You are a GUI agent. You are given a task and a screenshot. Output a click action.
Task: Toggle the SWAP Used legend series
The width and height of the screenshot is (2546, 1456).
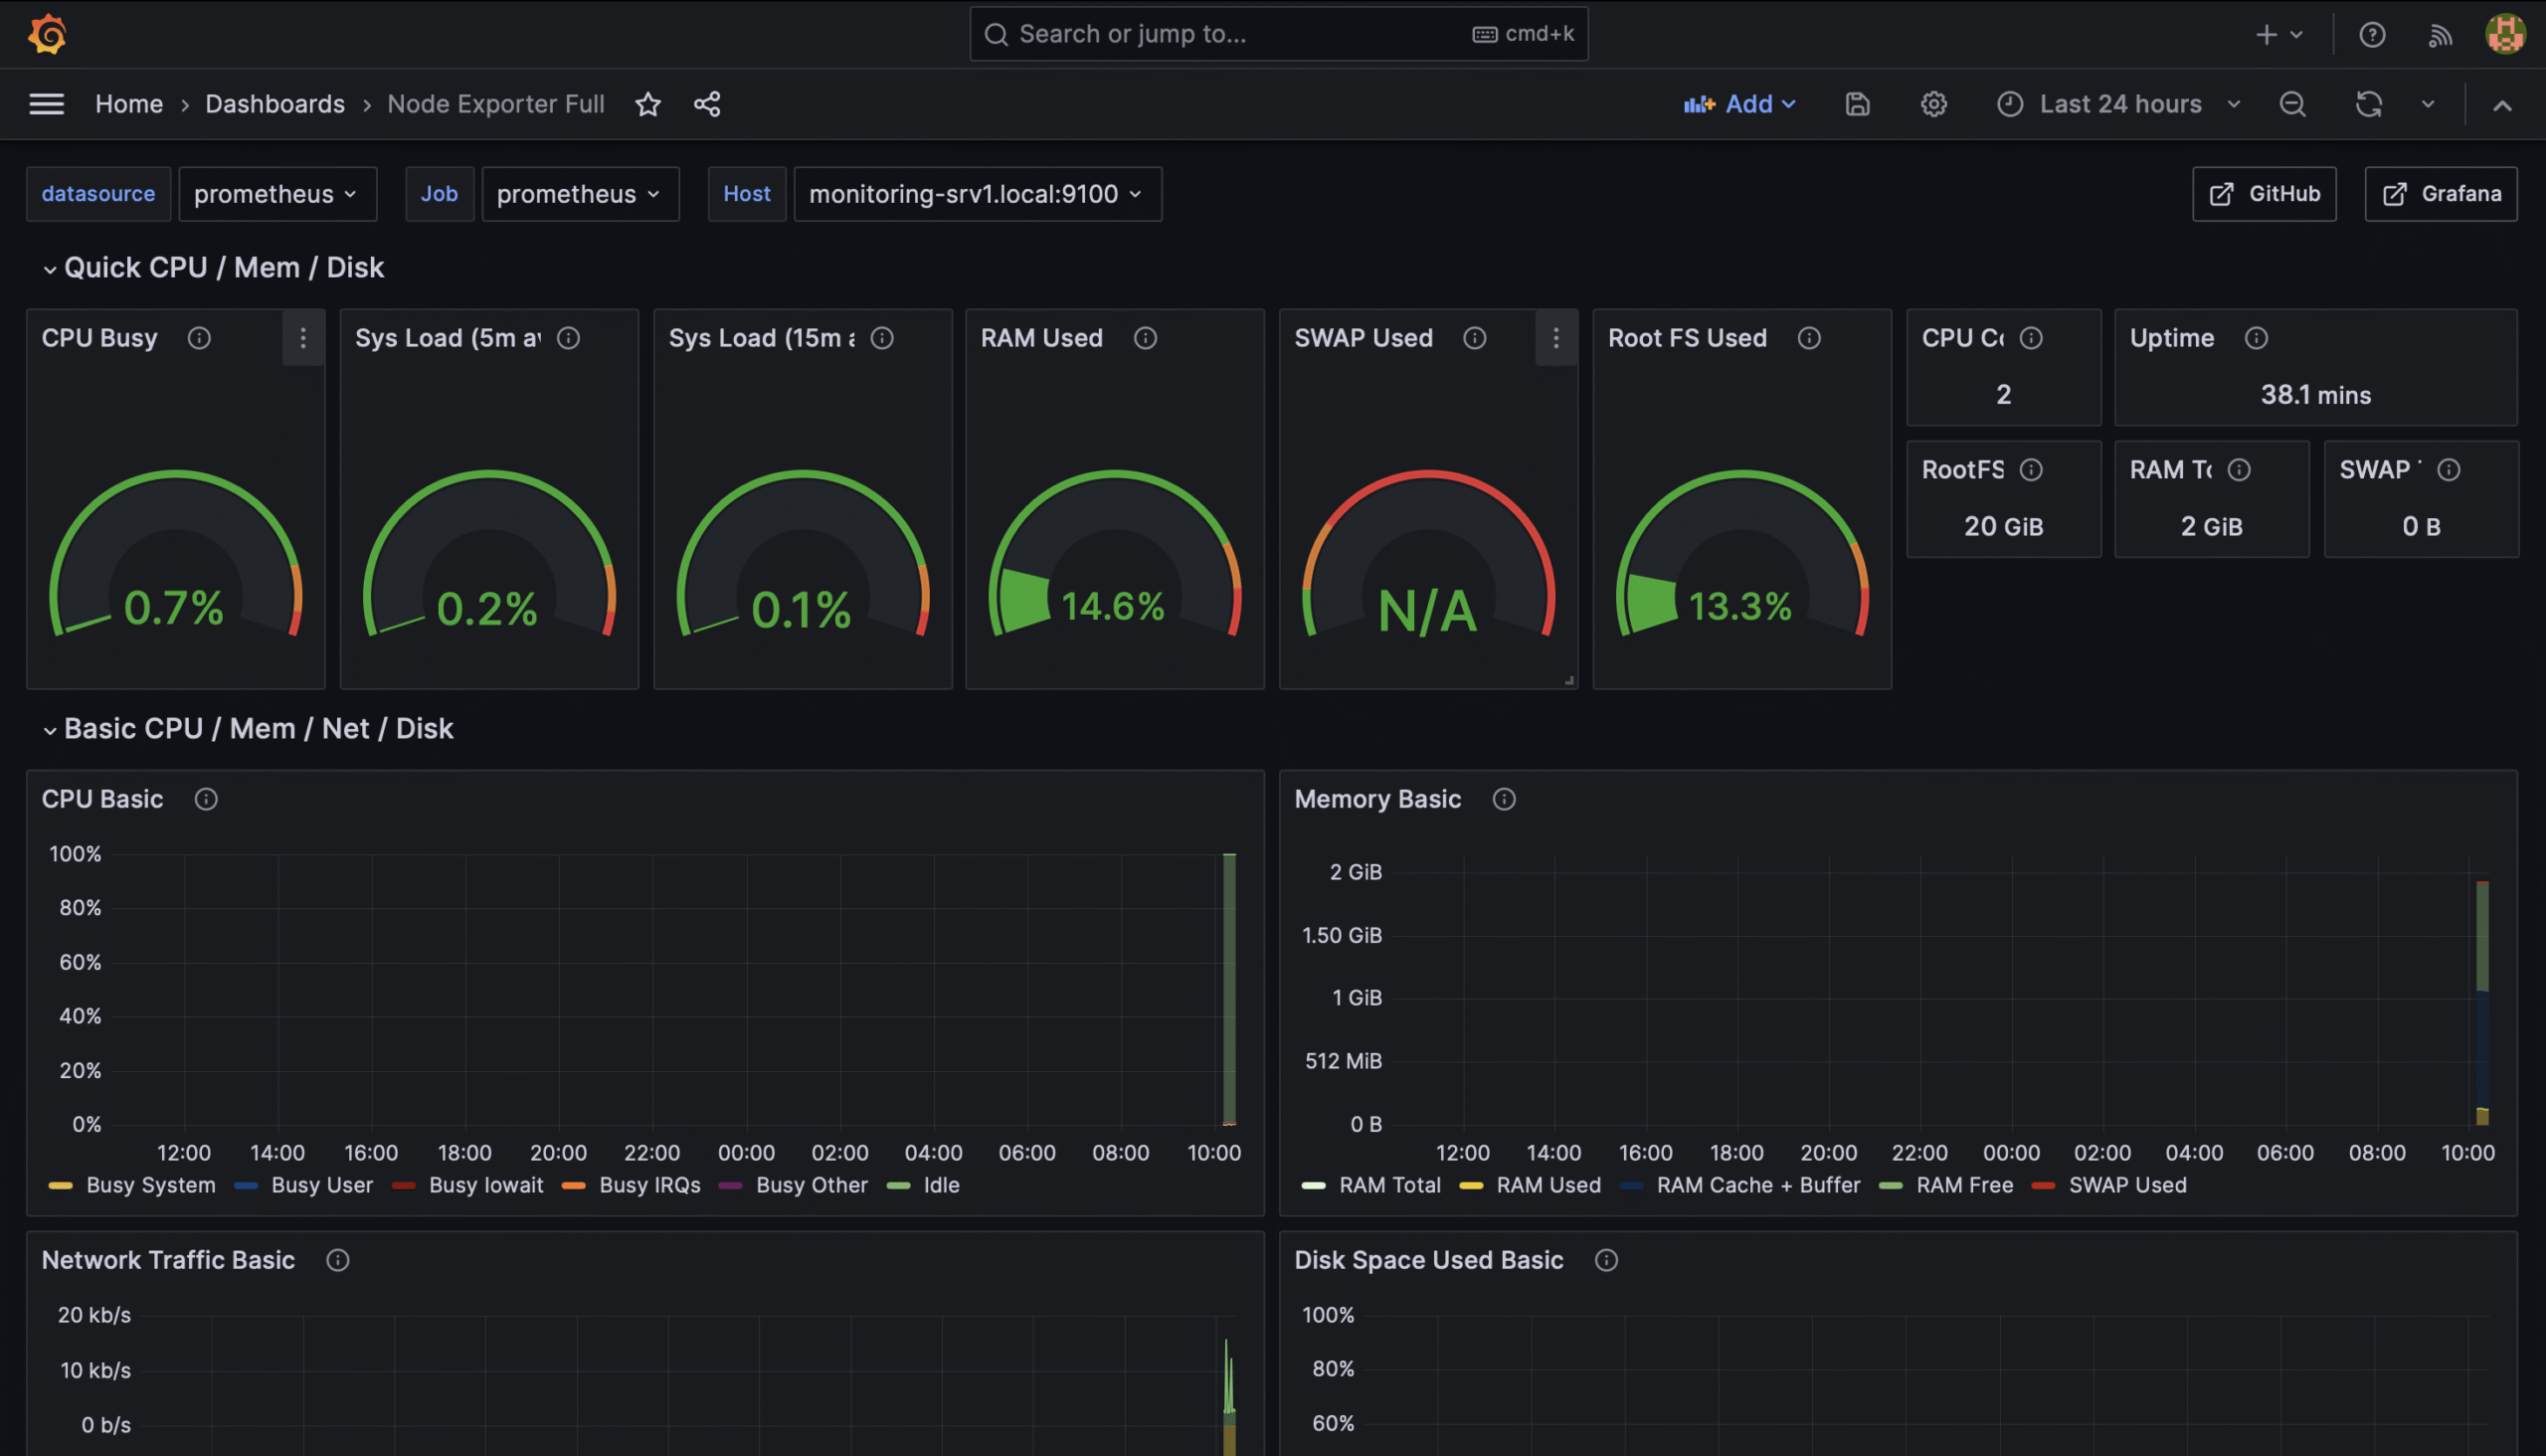pyautogui.click(x=2126, y=1185)
